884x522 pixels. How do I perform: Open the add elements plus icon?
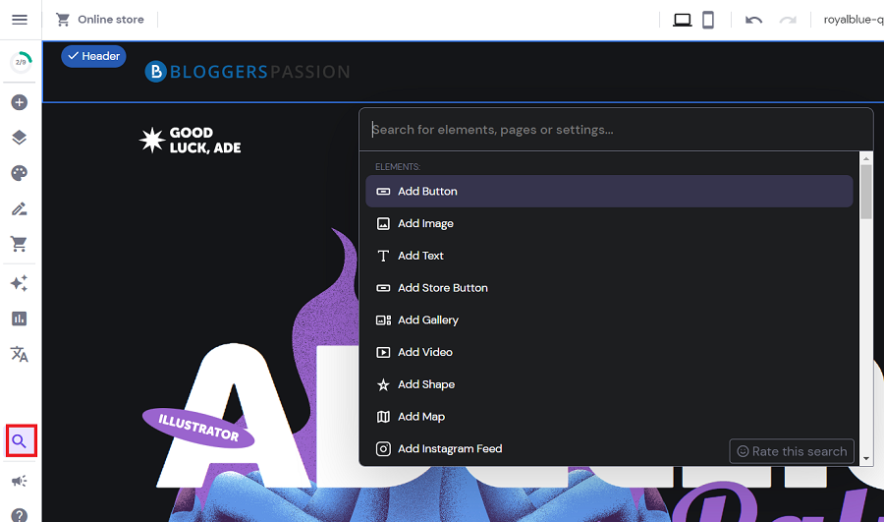[19, 103]
